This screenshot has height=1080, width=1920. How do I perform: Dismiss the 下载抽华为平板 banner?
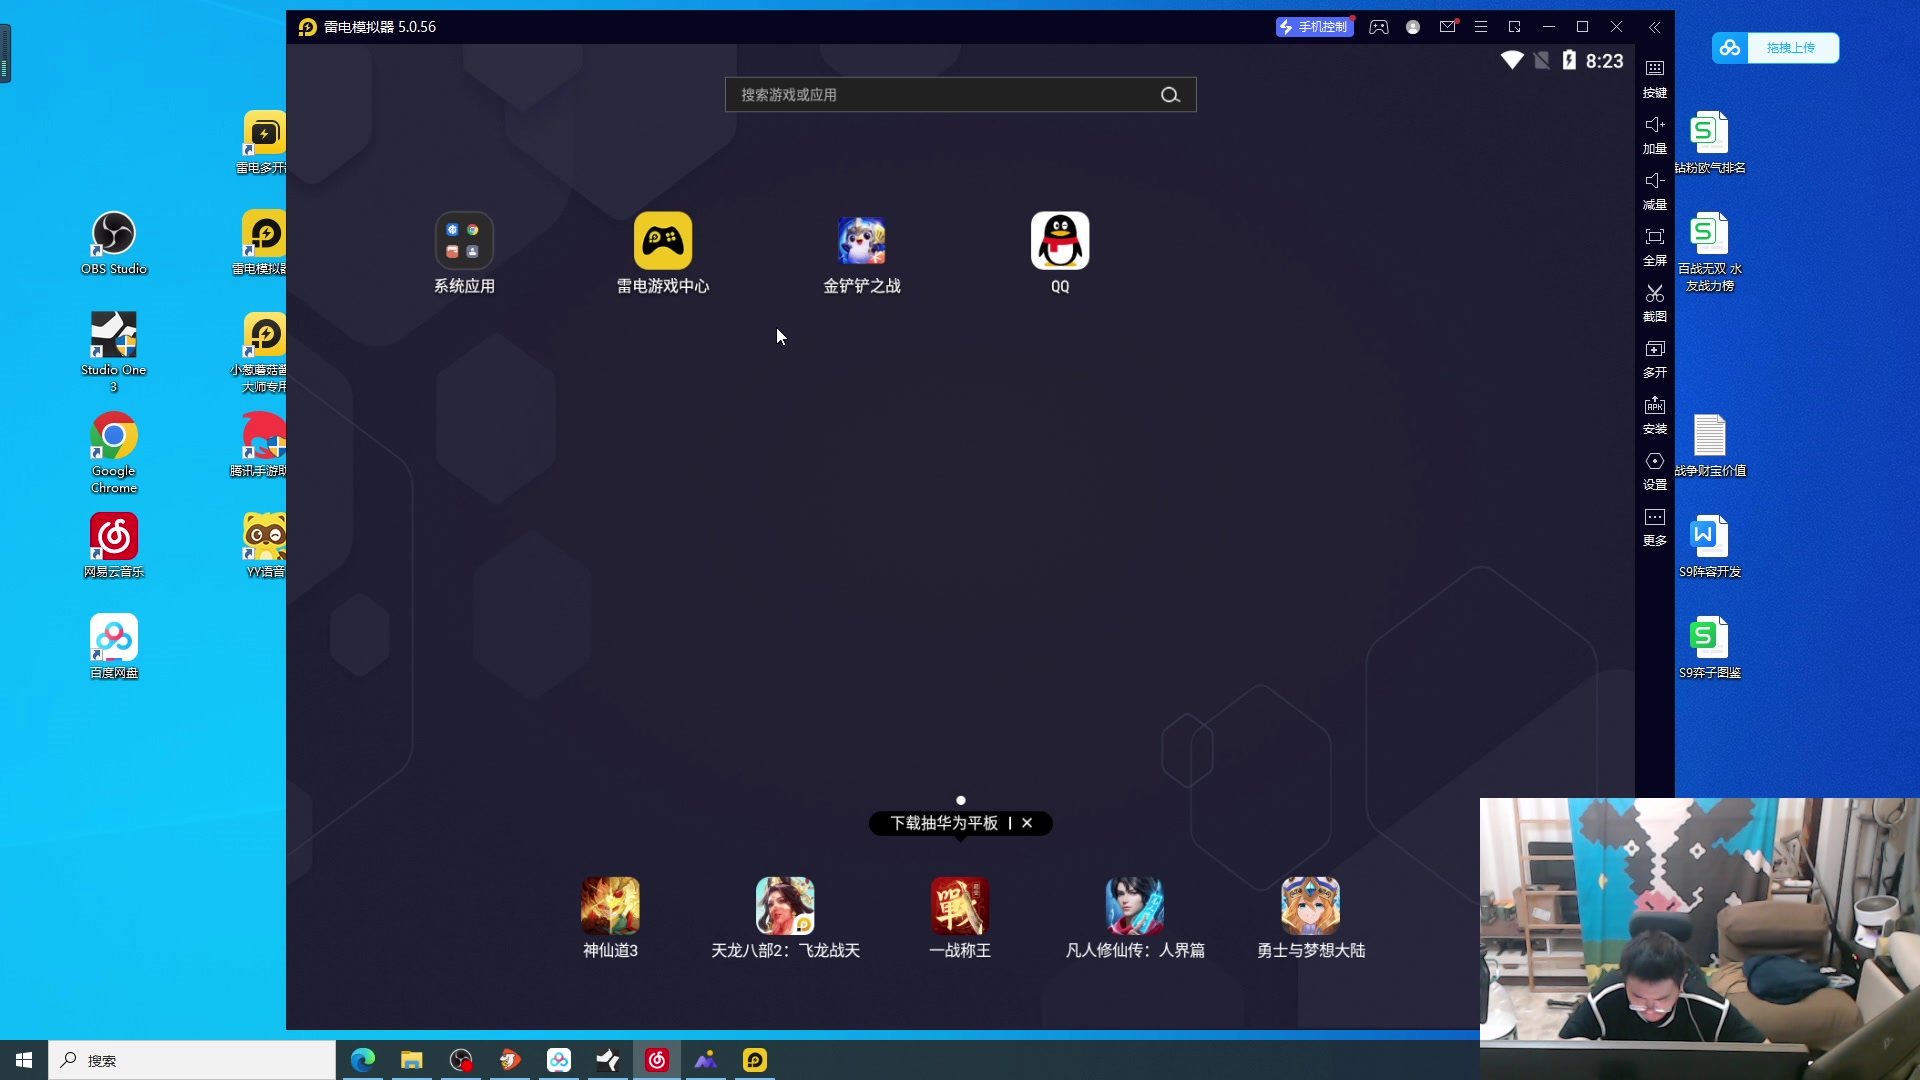(x=1027, y=823)
